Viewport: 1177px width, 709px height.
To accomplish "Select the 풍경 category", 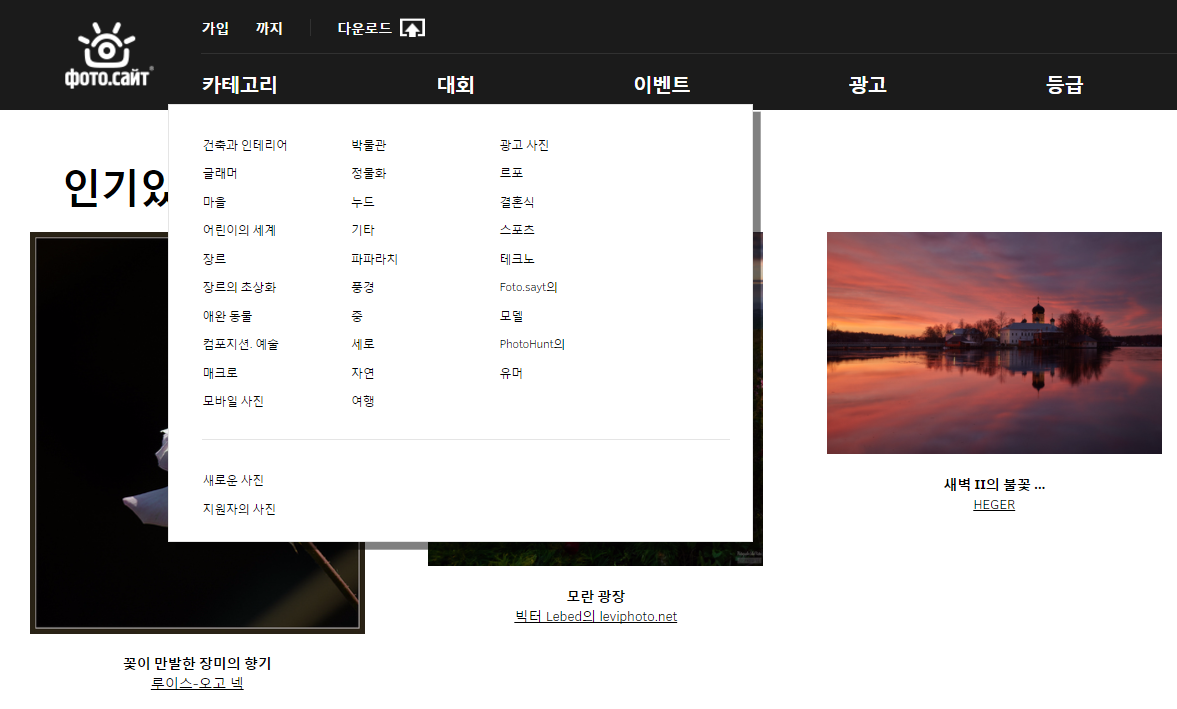I will click(362, 287).
